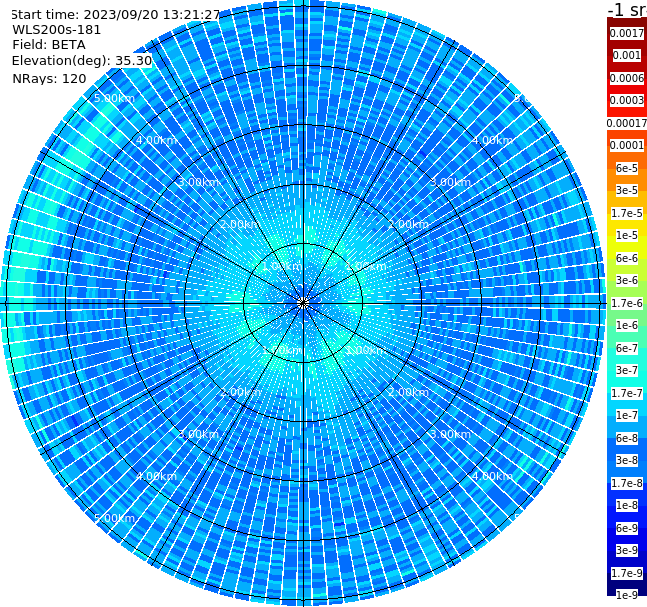647x607 pixels.
Task: Click the 6e-5 colorbar label
Action: click(x=627, y=168)
